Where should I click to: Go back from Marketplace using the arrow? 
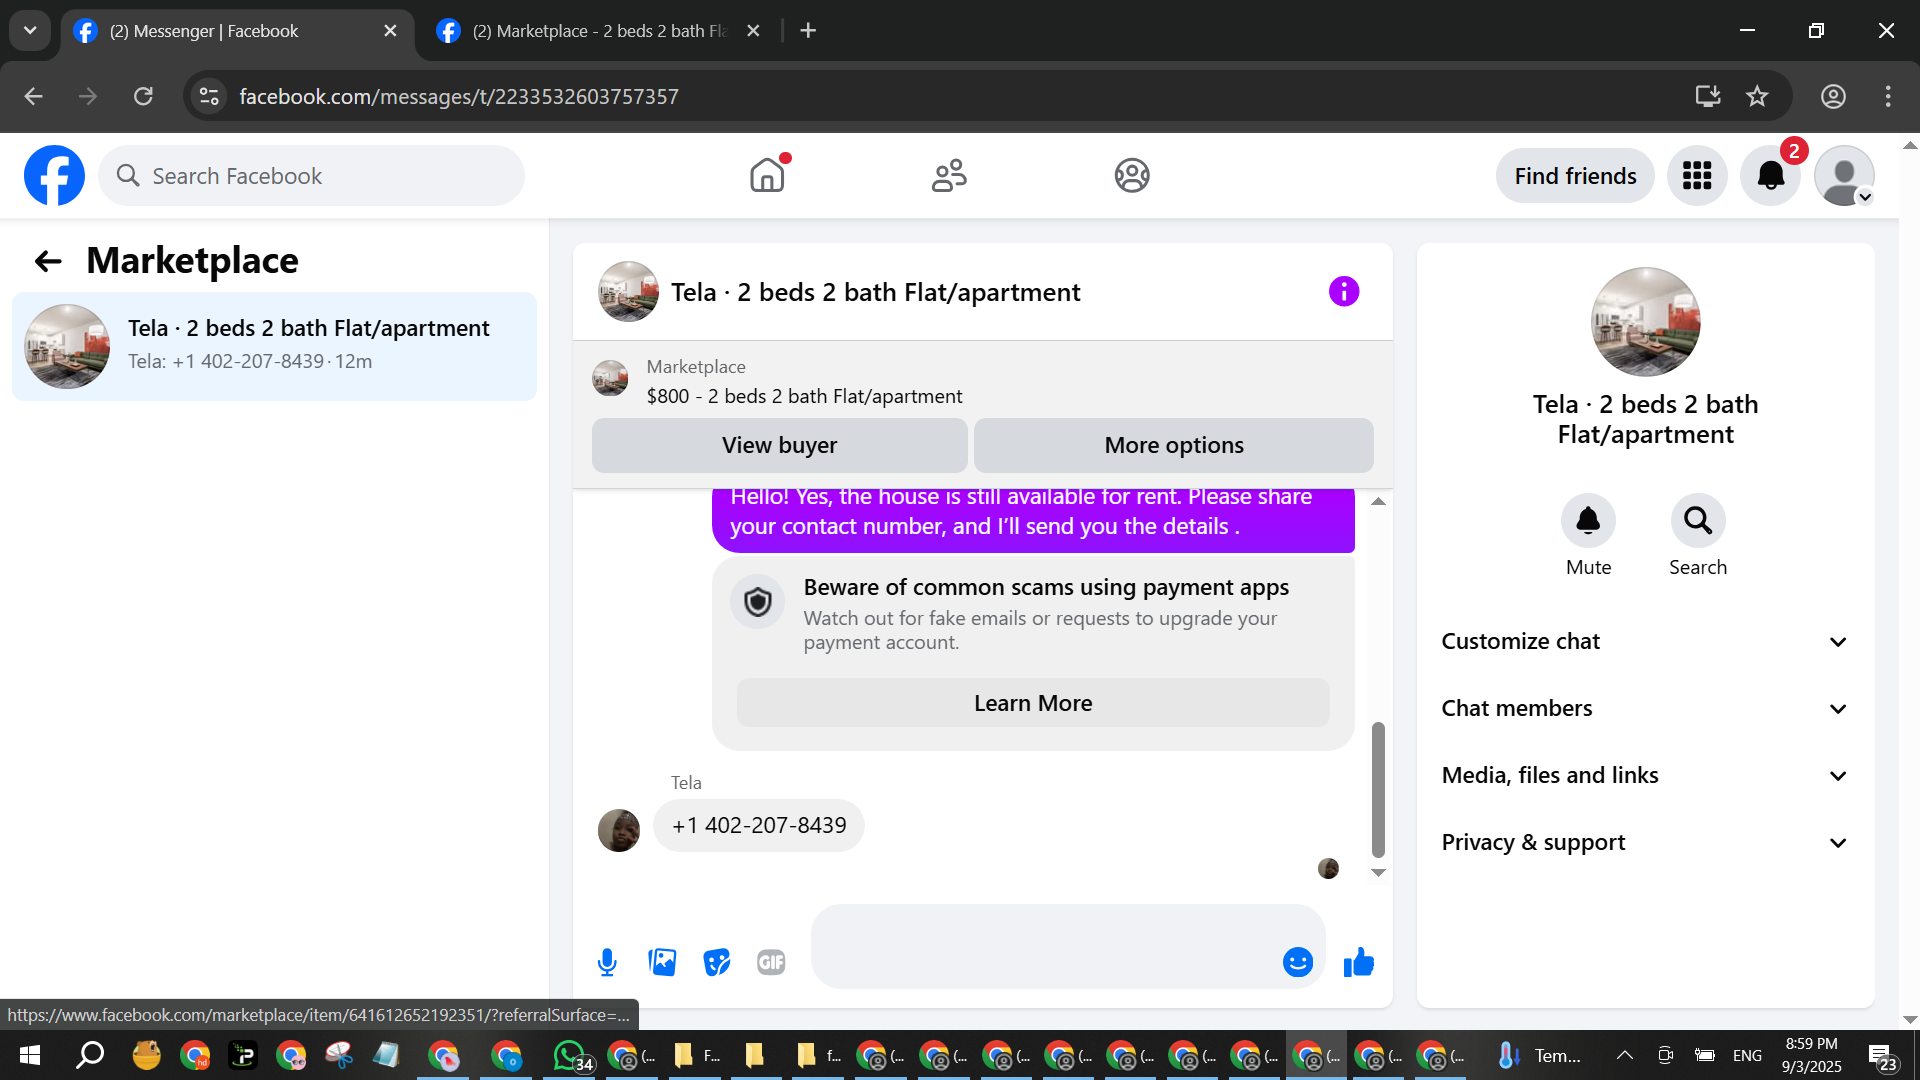48,261
